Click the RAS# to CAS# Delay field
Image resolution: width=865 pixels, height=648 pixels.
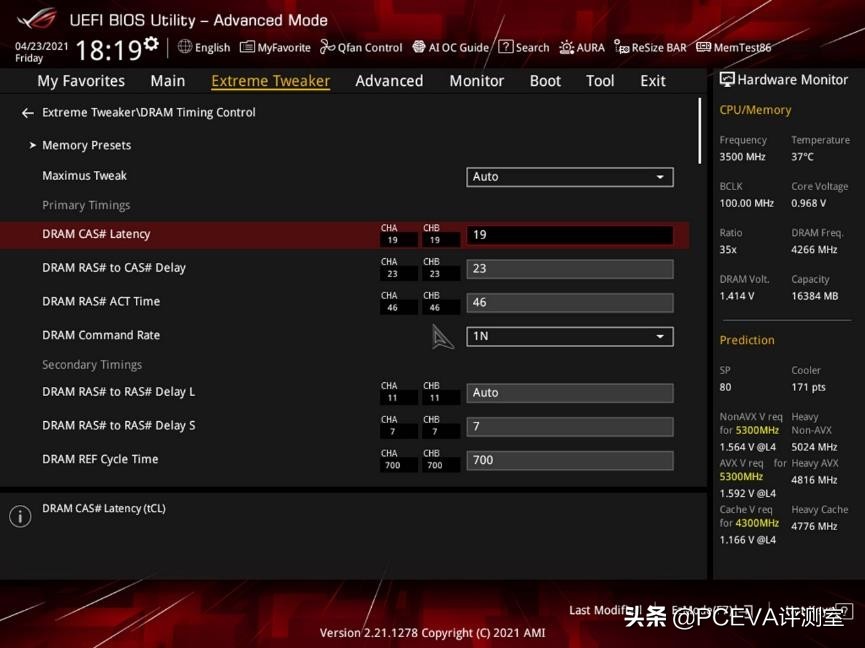coord(570,269)
